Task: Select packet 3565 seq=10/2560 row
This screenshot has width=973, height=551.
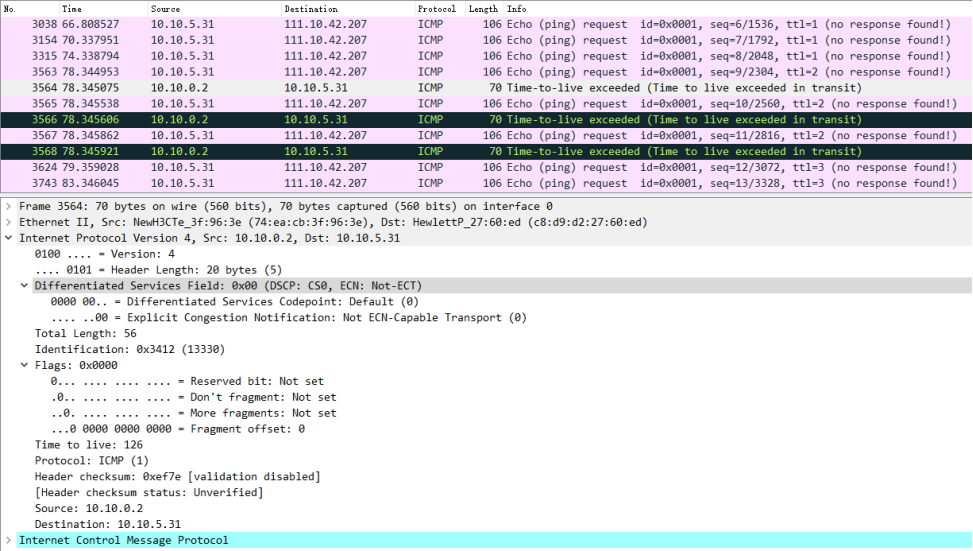Action: pyautogui.click(x=486, y=104)
